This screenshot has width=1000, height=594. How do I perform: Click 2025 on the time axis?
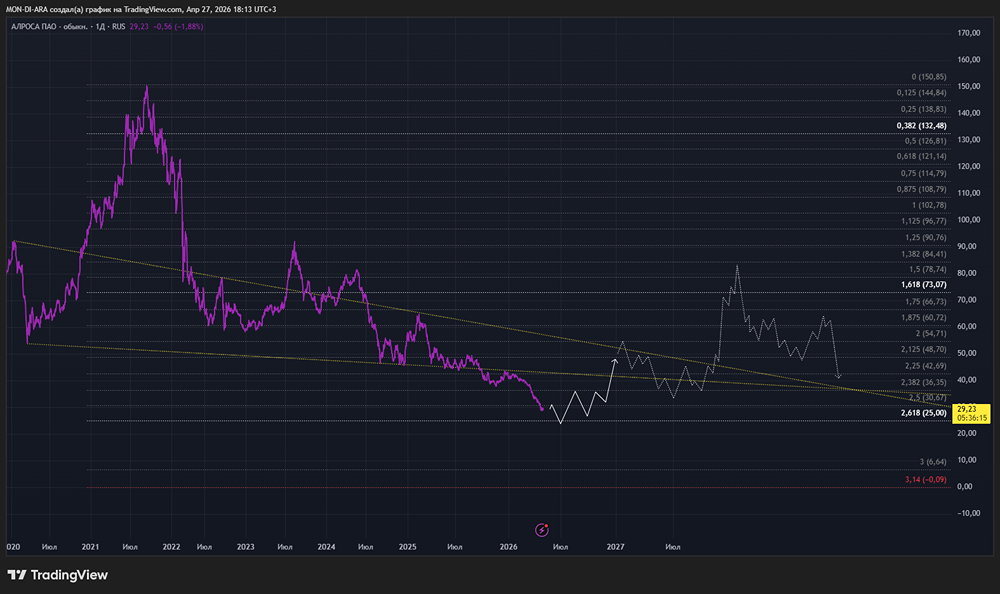click(407, 547)
